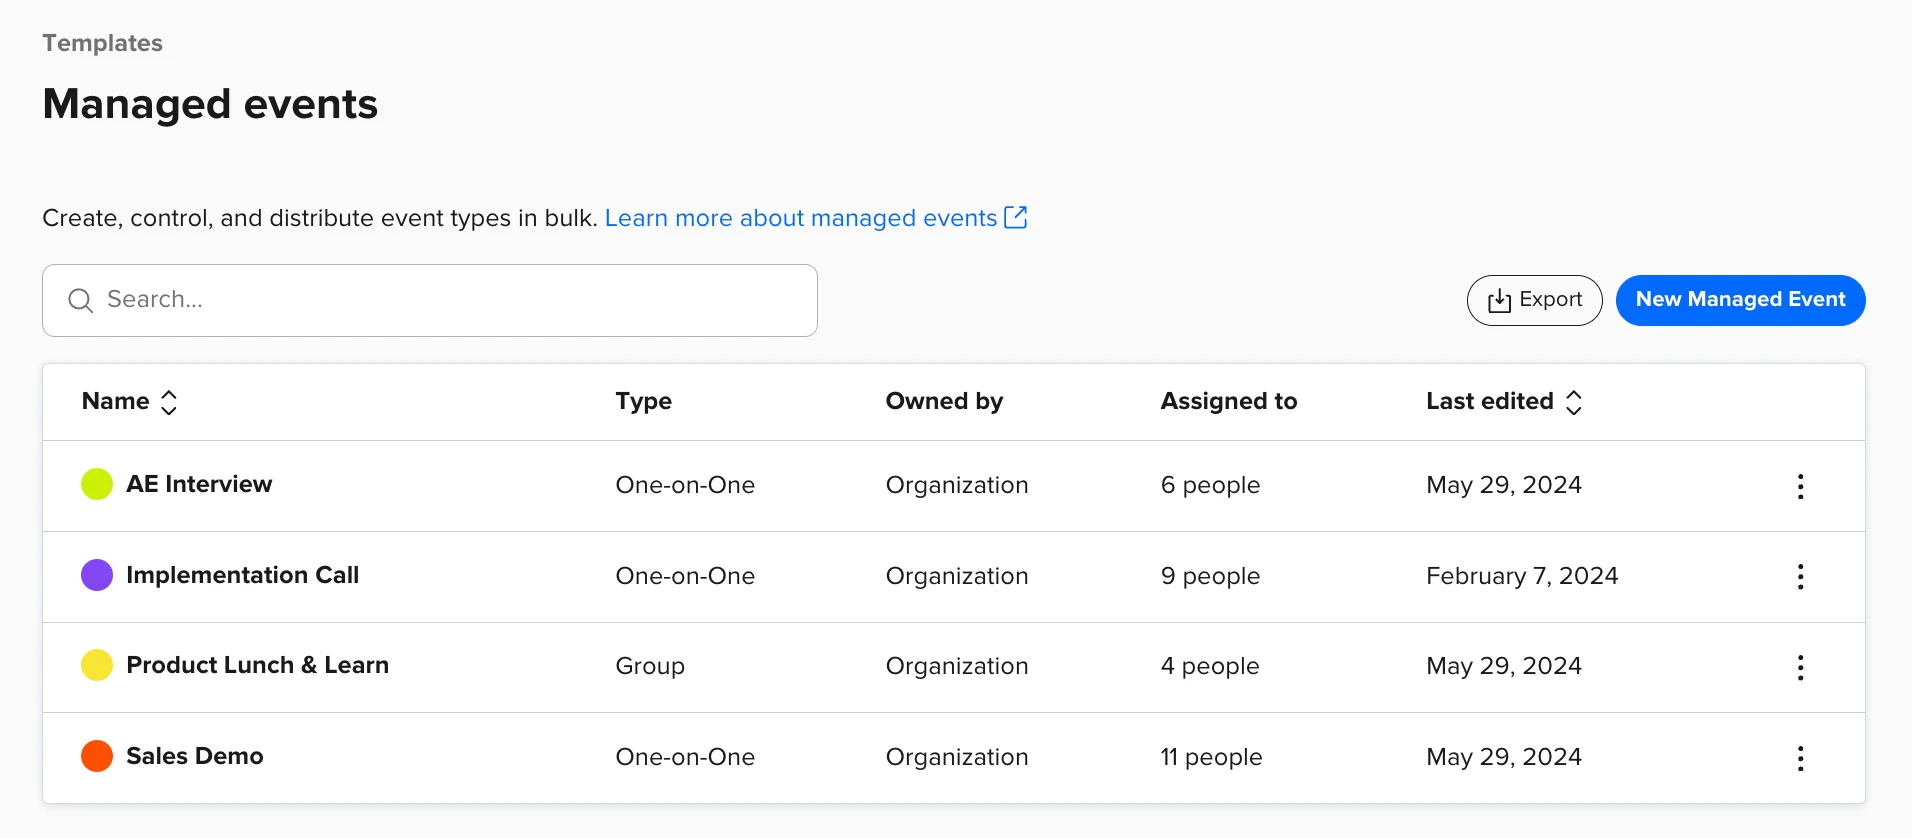Create a New Managed Event
The image size is (1912, 838).
[1740, 300]
